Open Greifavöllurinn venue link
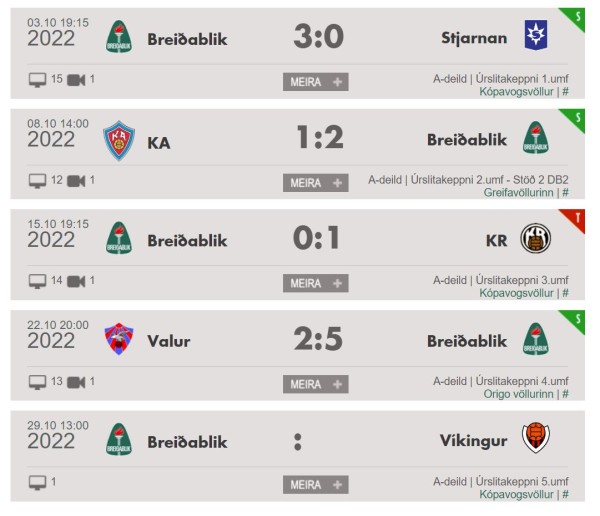This screenshot has width=600, height=516. pyautogui.click(x=518, y=193)
